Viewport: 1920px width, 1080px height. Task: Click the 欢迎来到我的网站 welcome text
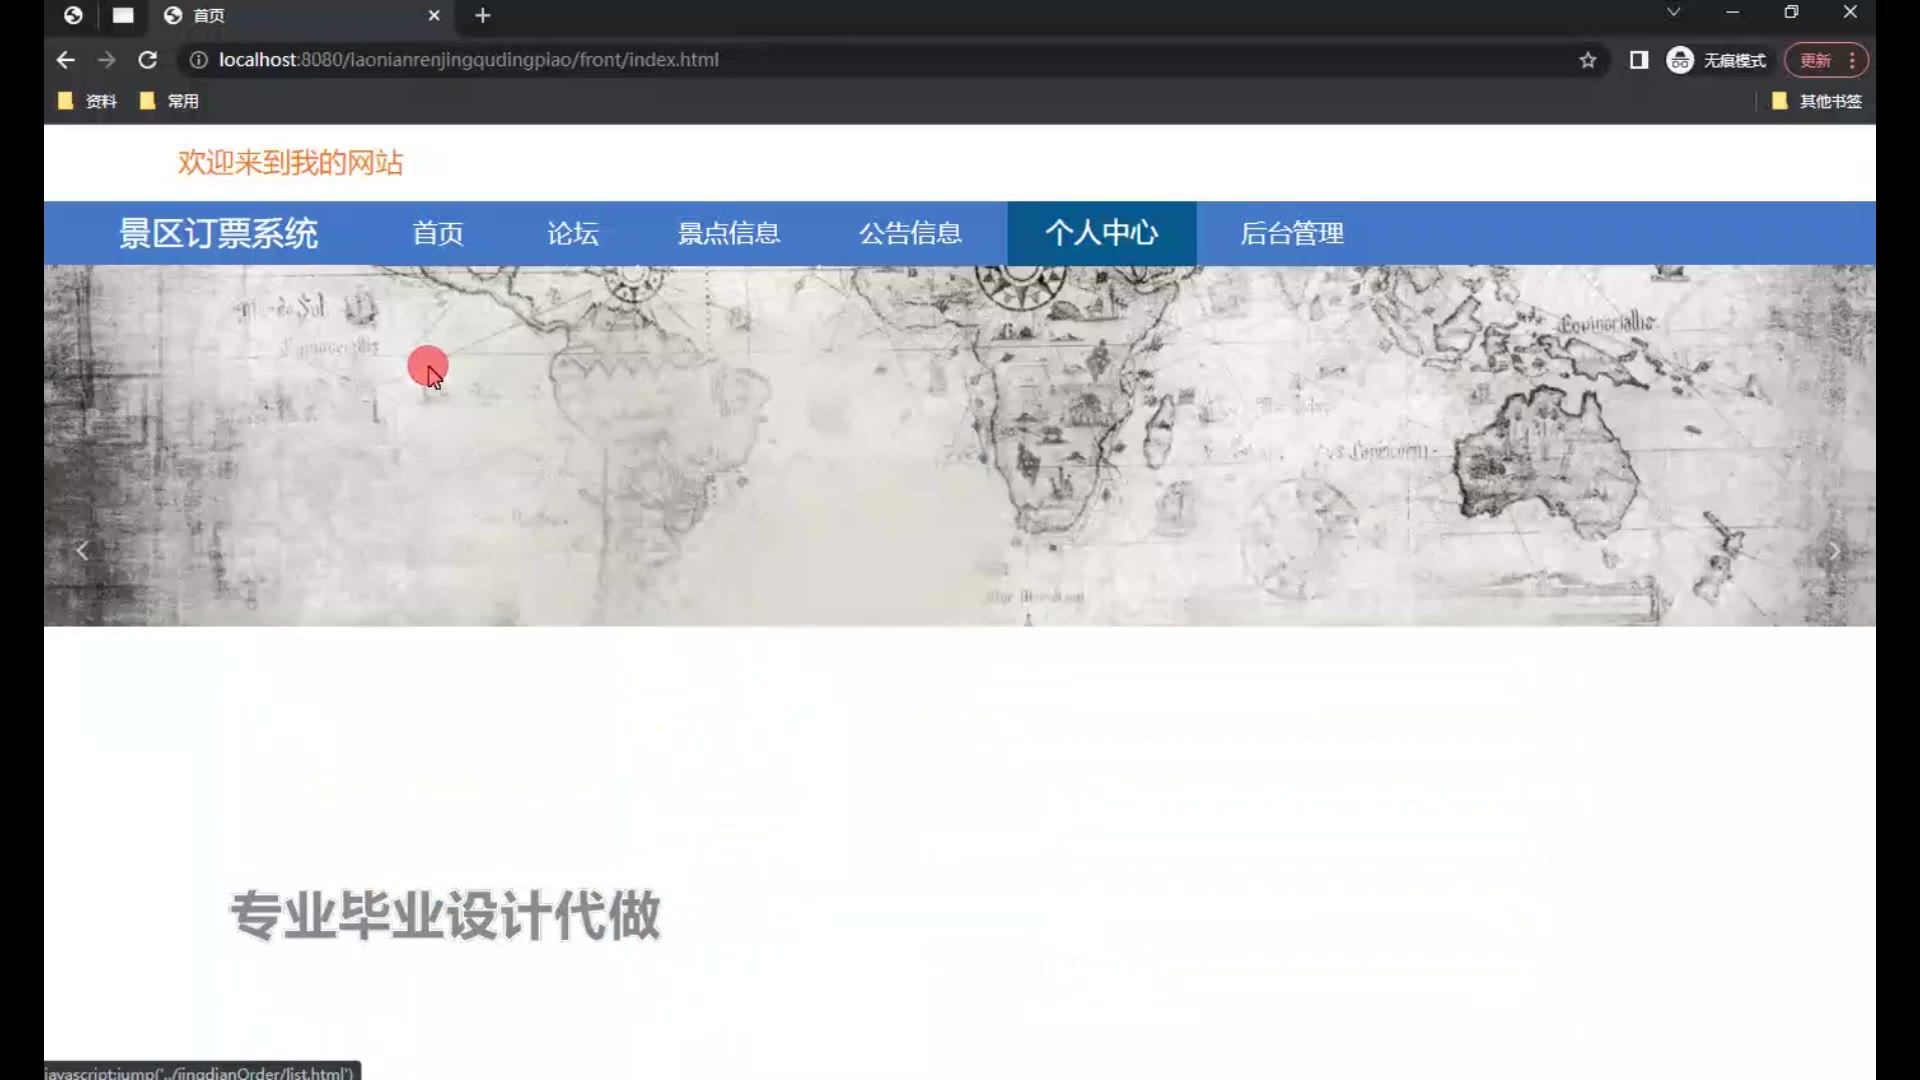click(x=290, y=162)
